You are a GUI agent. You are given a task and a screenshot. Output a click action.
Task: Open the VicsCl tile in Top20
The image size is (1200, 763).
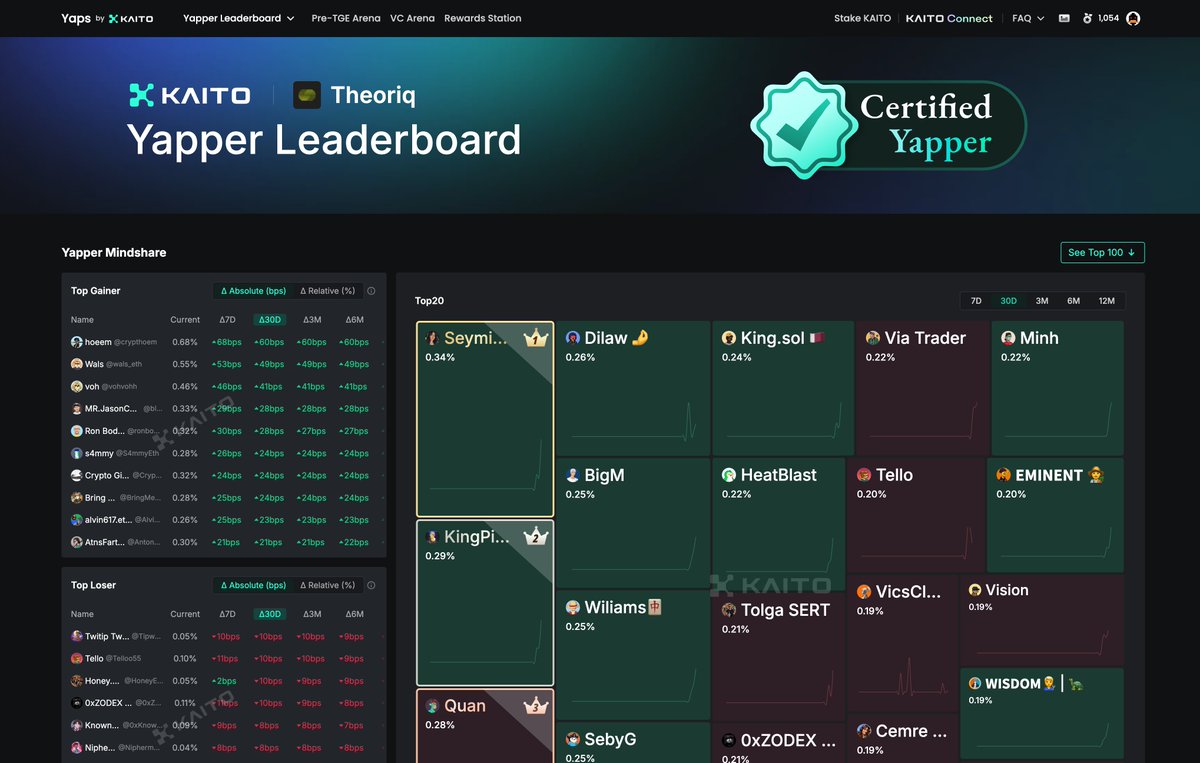(x=902, y=642)
